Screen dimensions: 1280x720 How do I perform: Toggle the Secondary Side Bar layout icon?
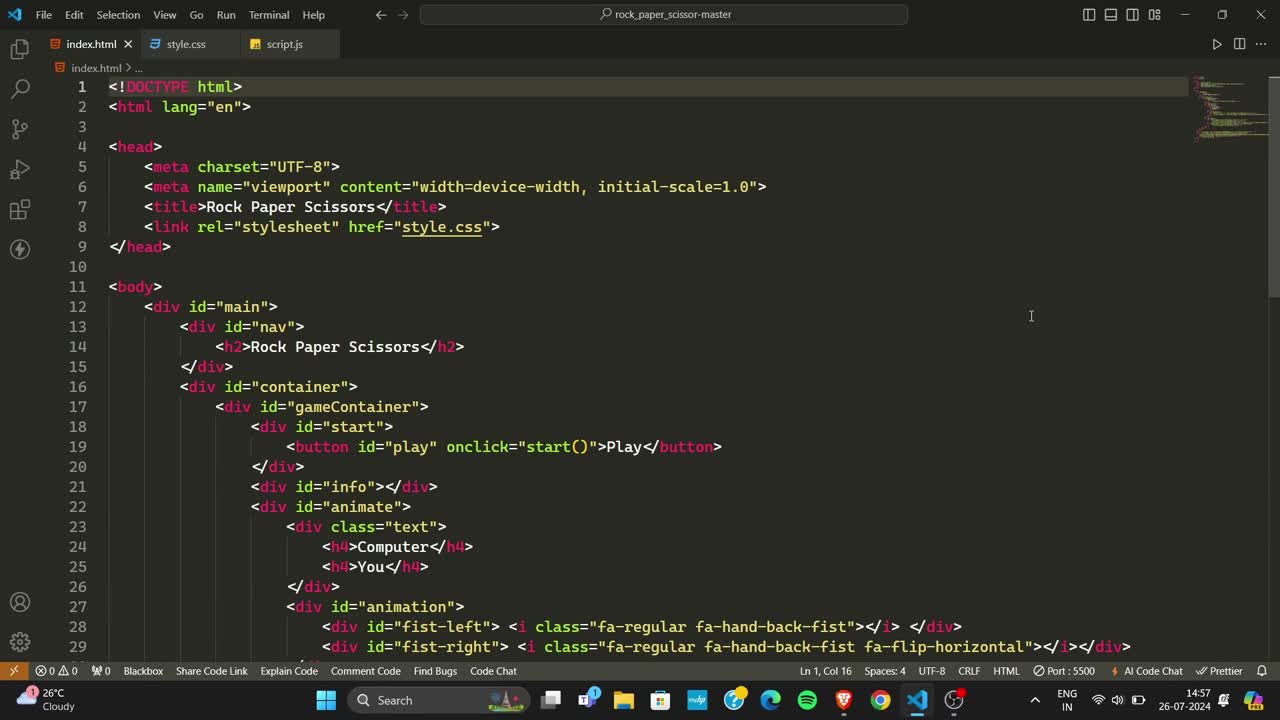coord(1133,15)
